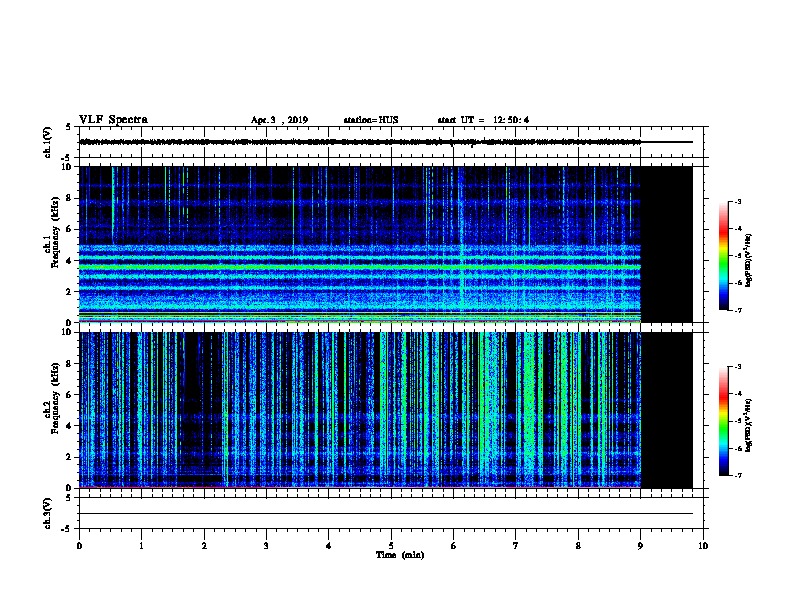This screenshot has height=612, width=792.
Task: Click time axis tick label "1"
Action: 141,545
